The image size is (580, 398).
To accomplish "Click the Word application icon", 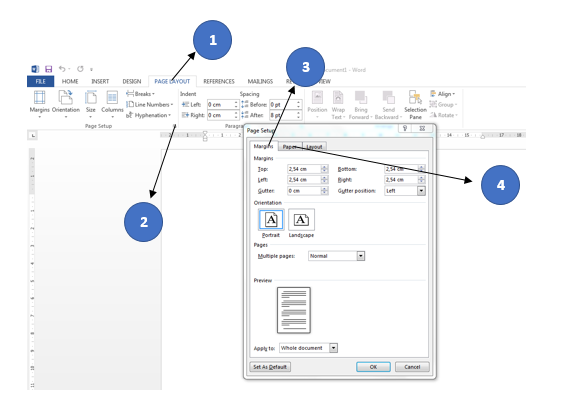I will tap(35, 69).
